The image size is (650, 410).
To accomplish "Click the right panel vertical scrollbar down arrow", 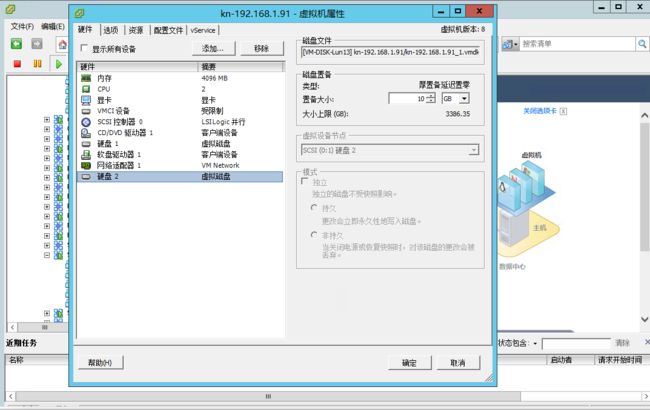I will click(x=645, y=319).
